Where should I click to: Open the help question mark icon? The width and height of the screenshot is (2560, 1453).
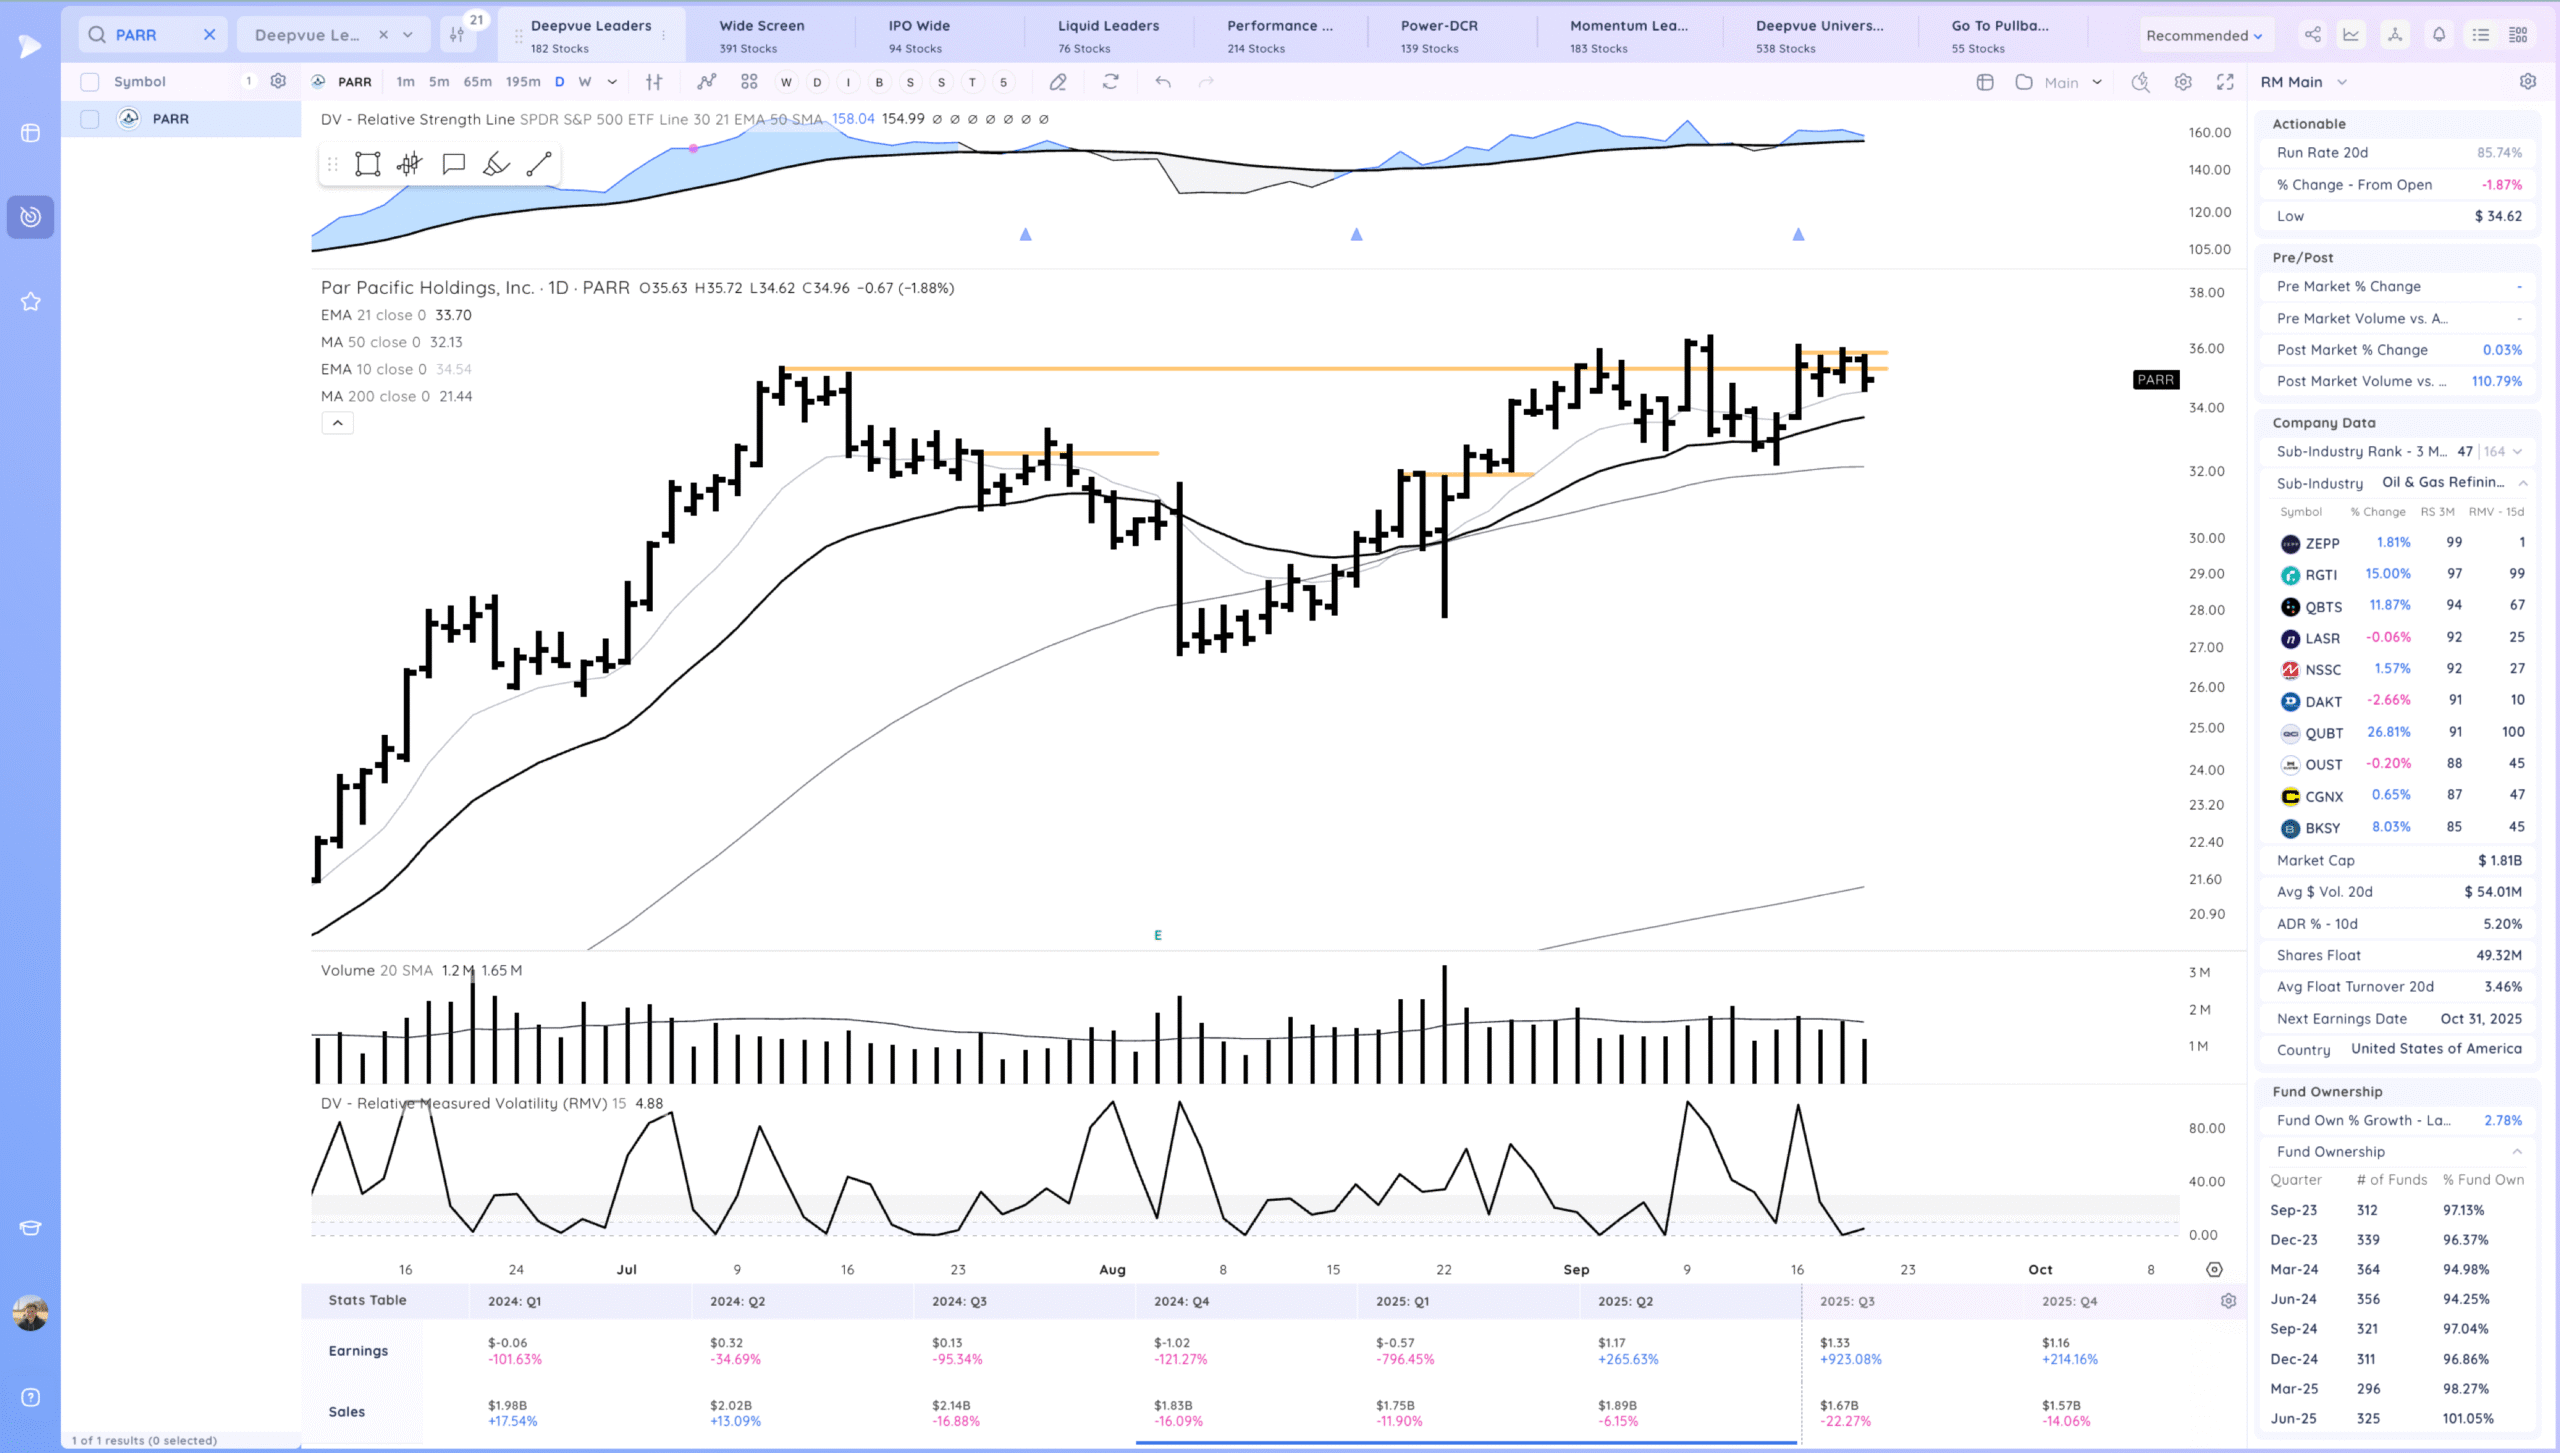(30, 1397)
